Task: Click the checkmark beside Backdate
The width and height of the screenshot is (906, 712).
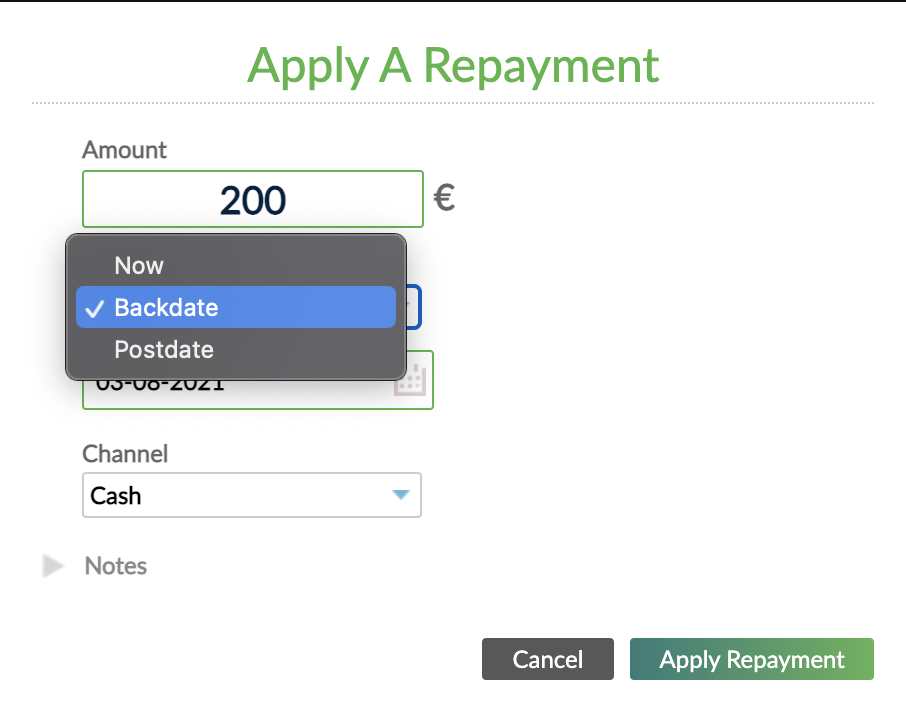Action: 93,307
